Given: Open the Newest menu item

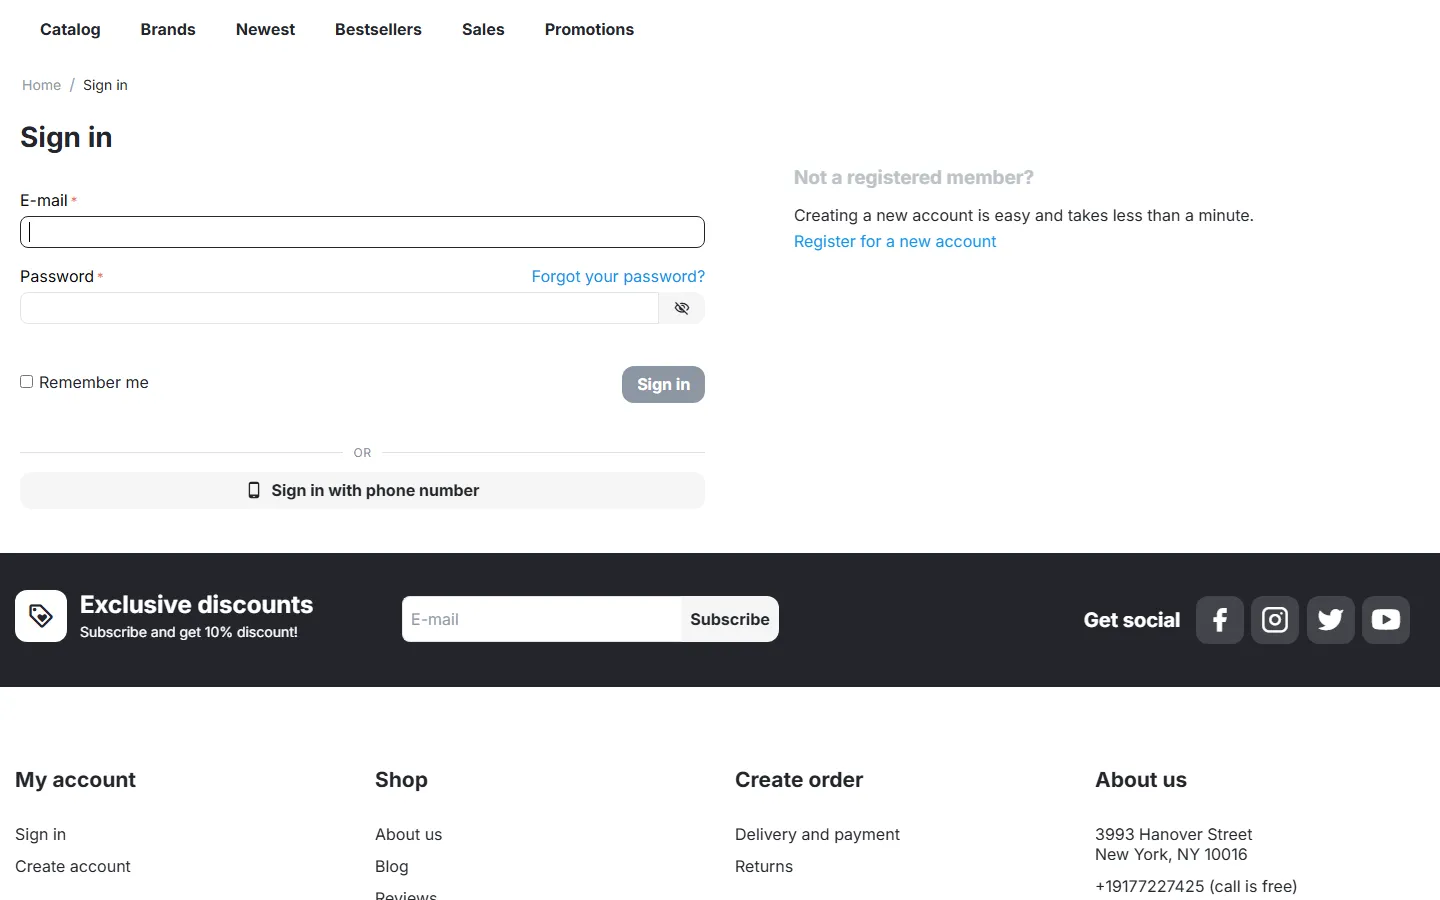Looking at the screenshot, I should point(265,30).
